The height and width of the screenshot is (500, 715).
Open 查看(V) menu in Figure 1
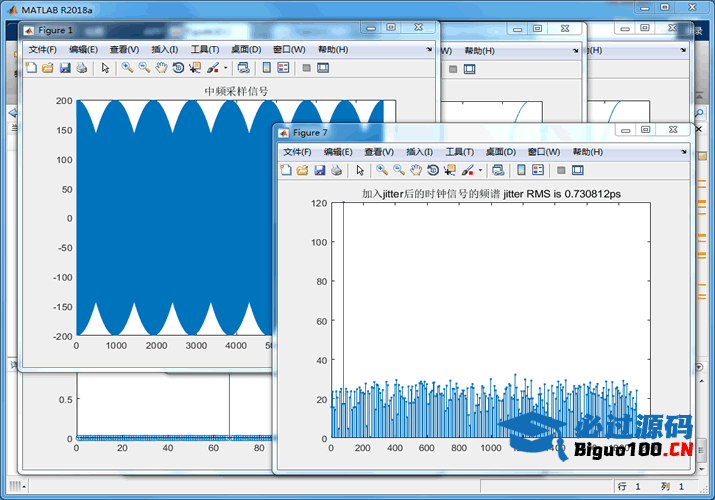coord(124,50)
